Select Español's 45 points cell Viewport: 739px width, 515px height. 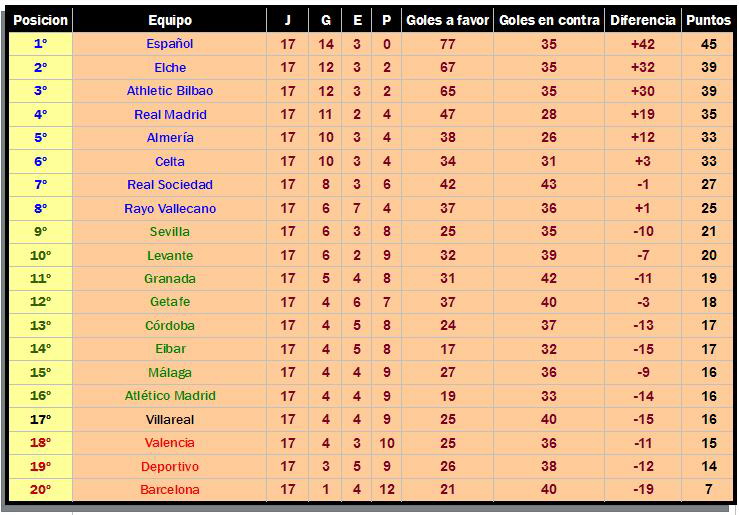708,44
